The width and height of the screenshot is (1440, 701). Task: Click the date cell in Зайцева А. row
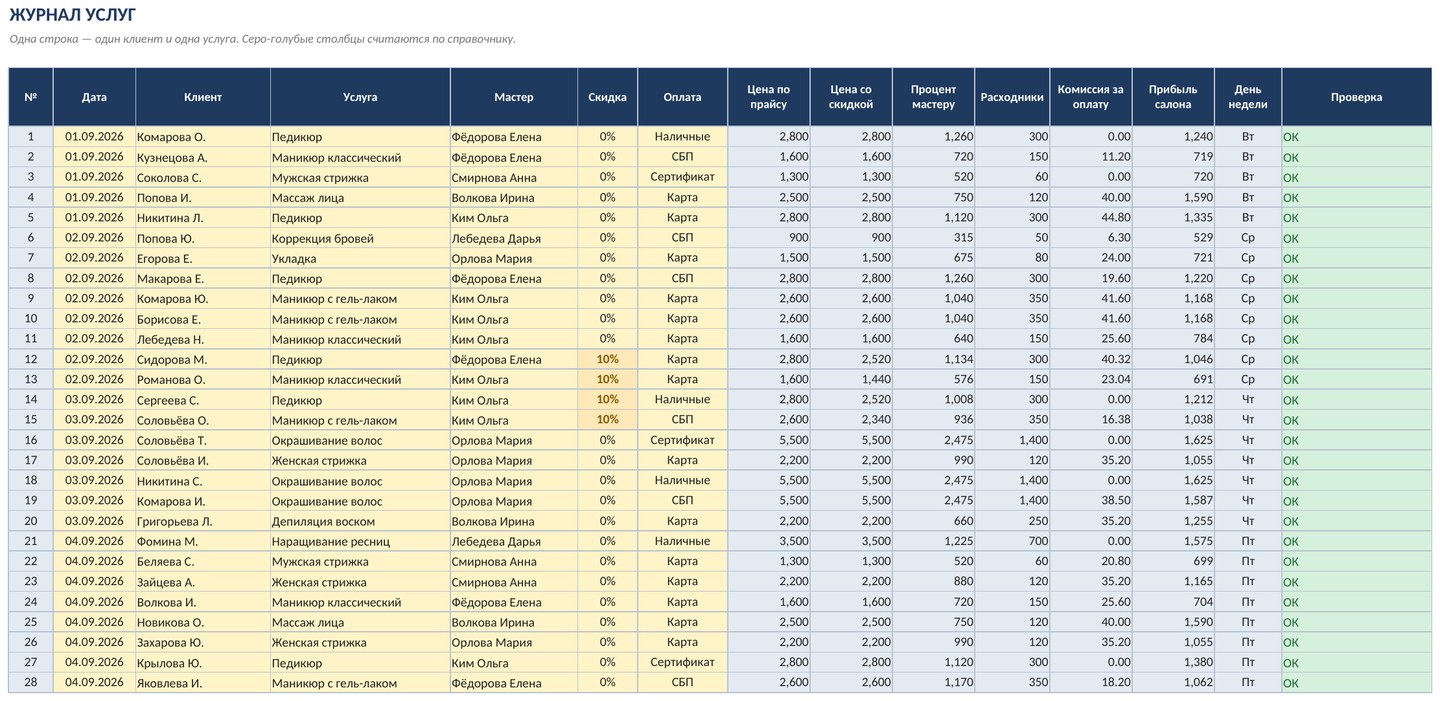point(94,582)
